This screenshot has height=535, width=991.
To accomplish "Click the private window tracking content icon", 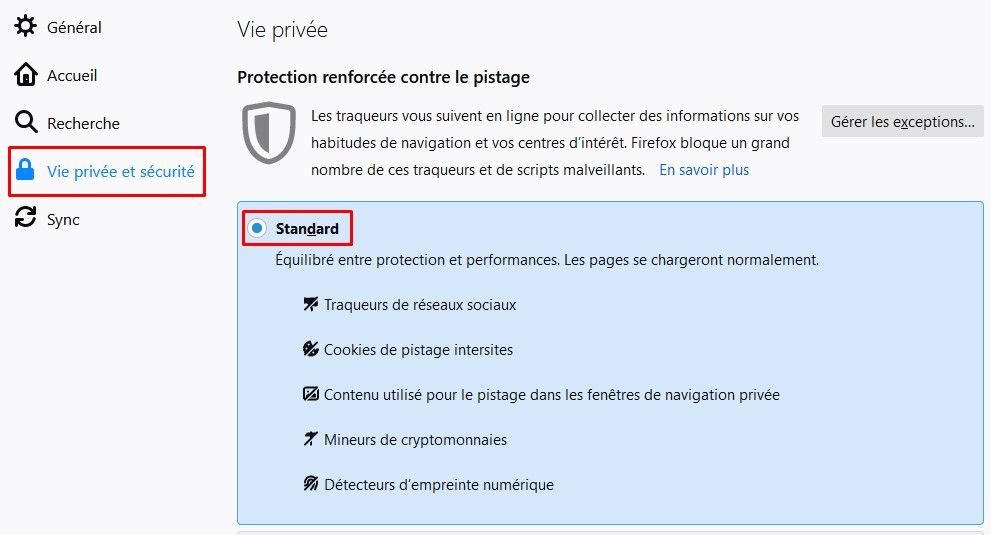I will point(310,394).
